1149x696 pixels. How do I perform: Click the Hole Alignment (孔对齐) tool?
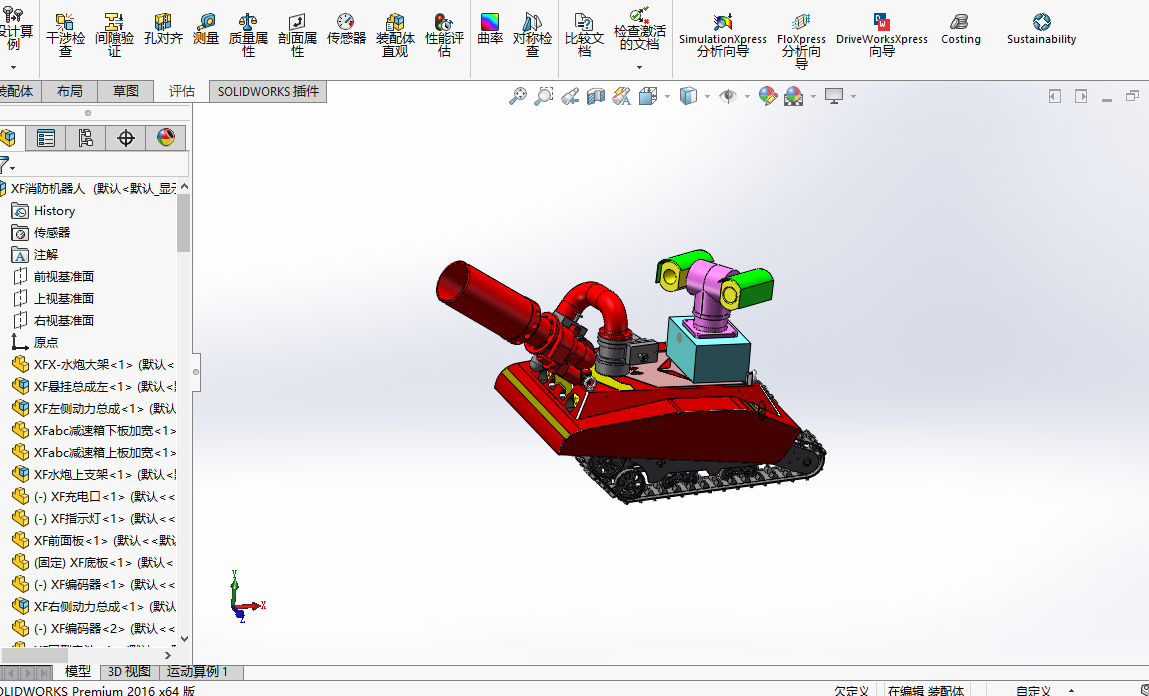[x=163, y=29]
